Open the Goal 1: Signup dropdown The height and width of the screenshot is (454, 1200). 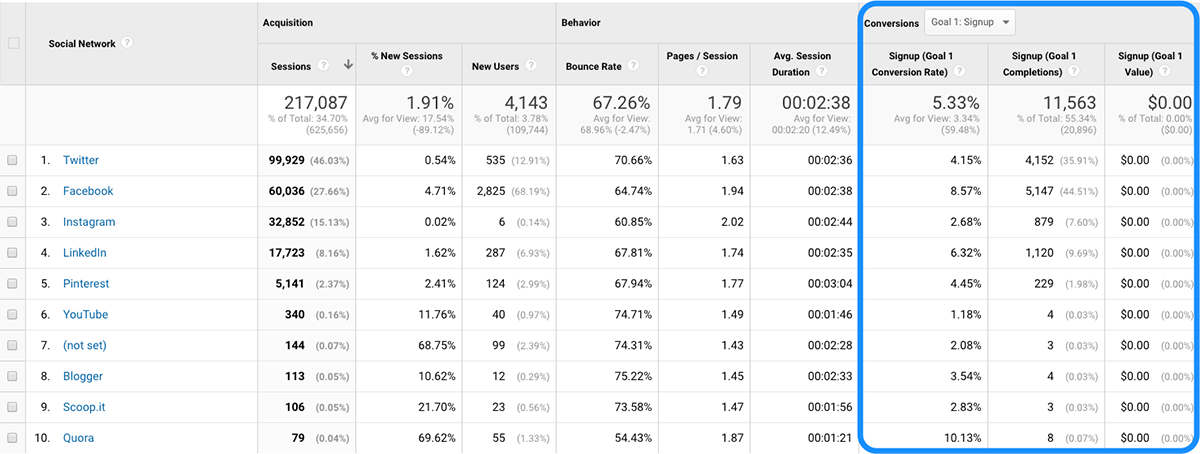point(971,22)
